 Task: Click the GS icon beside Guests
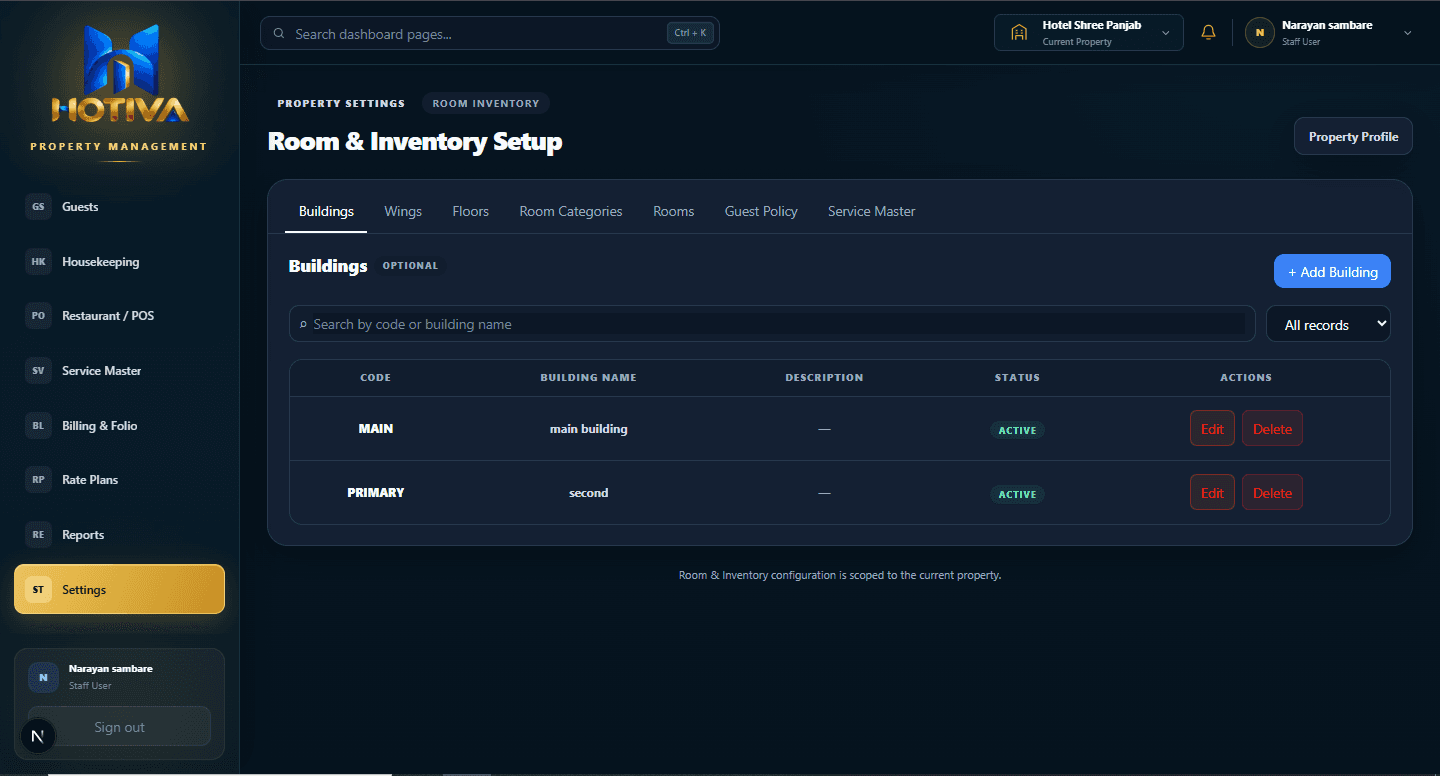tap(38, 207)
